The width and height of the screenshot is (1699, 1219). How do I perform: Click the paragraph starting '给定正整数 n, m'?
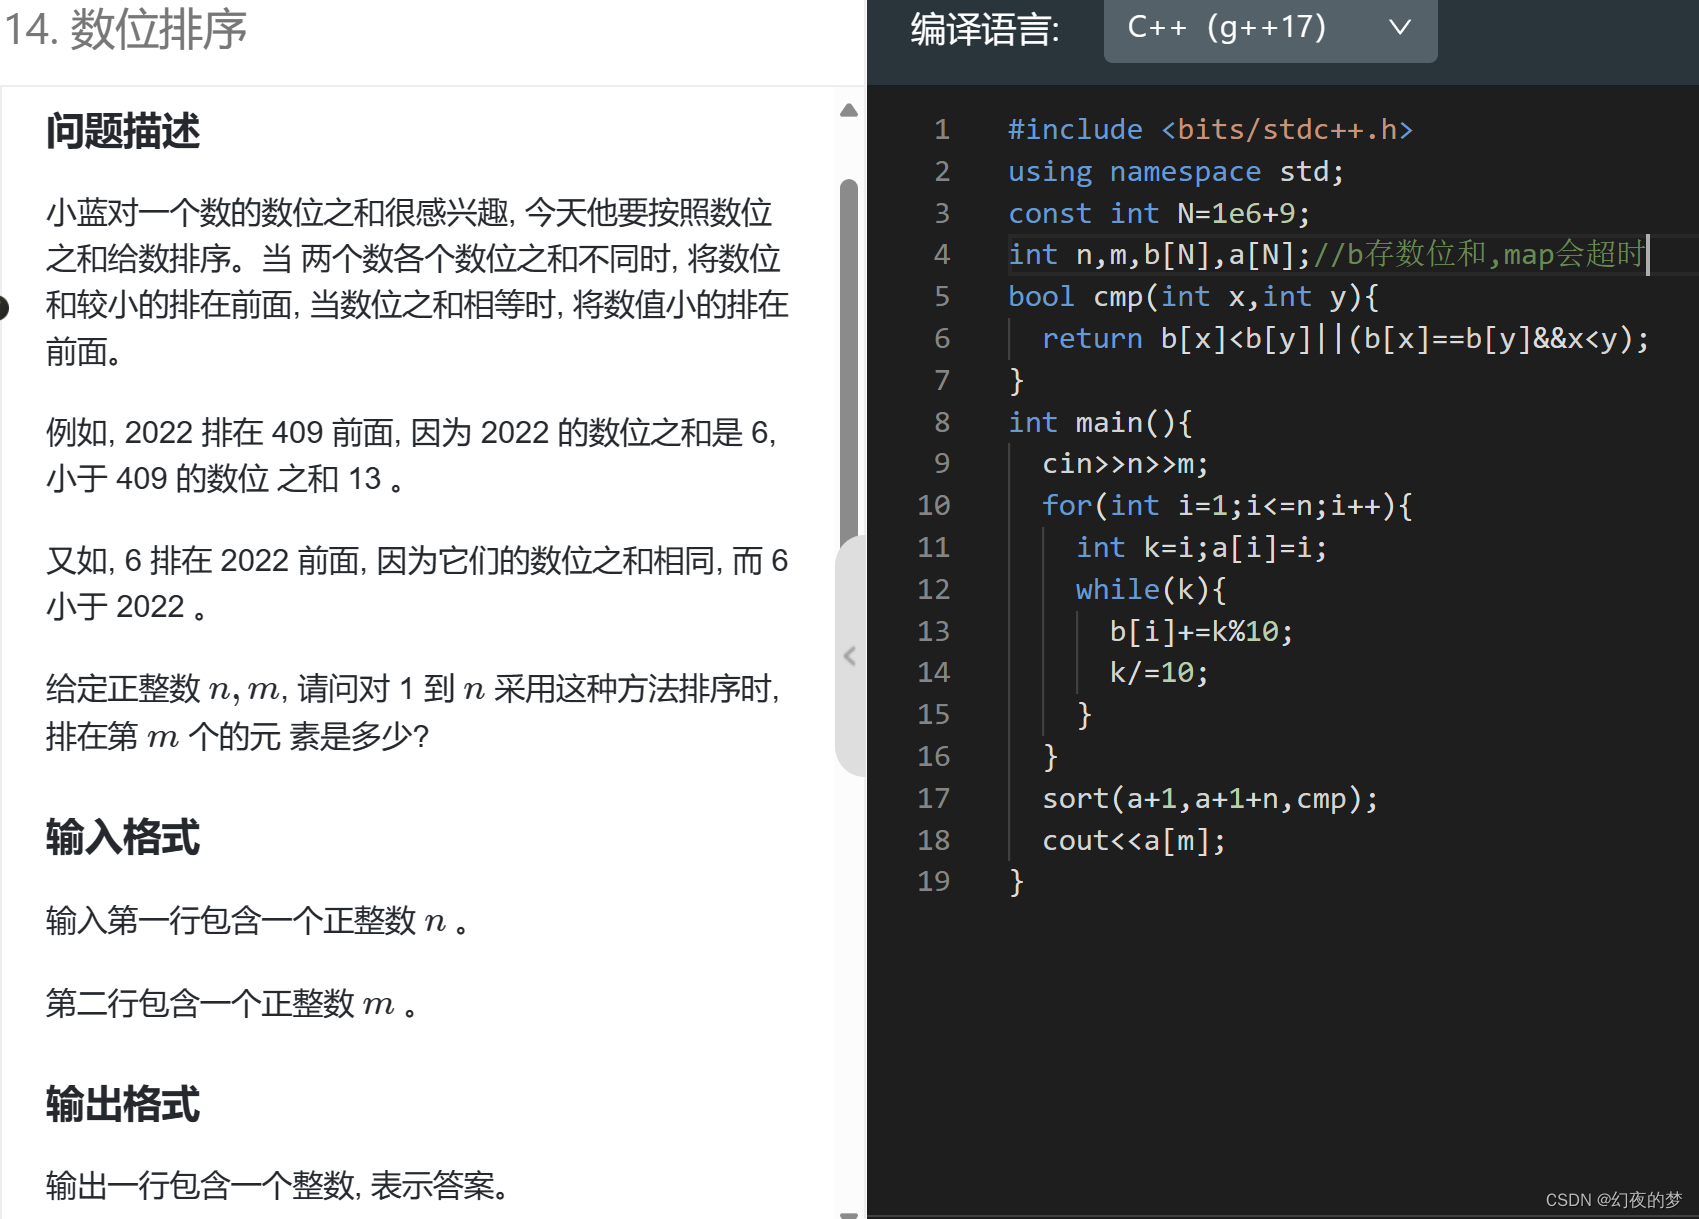pyautogui.click(x=413, y=712)
